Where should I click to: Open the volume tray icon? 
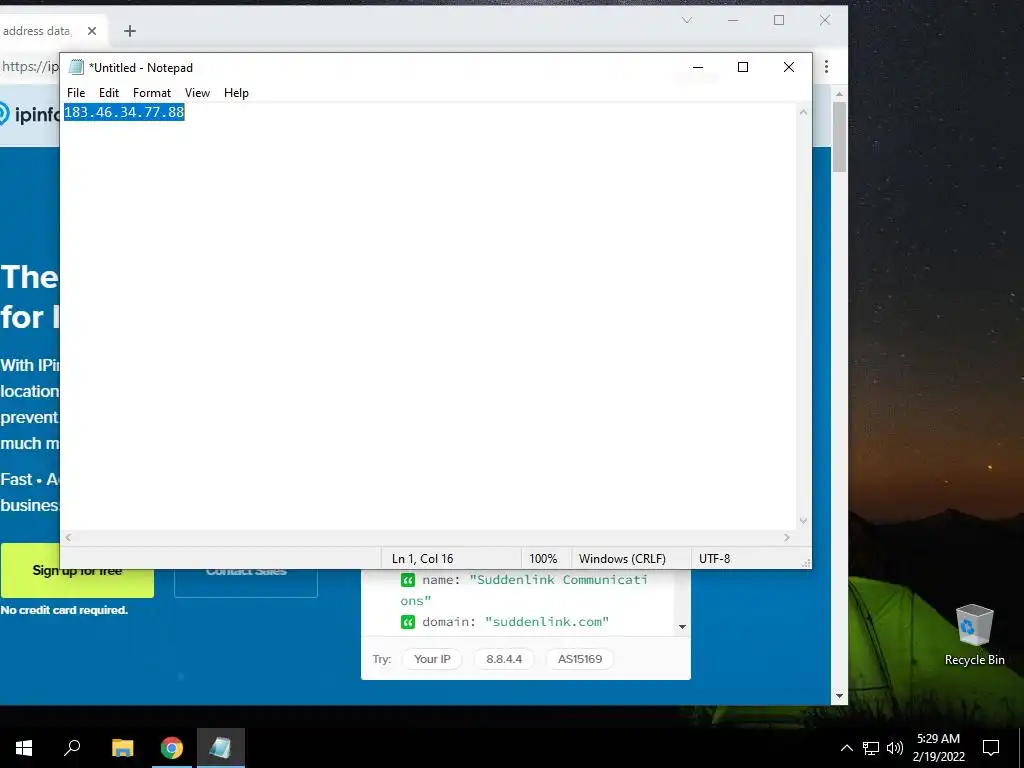pyautogui.click(x=895, y=748)
